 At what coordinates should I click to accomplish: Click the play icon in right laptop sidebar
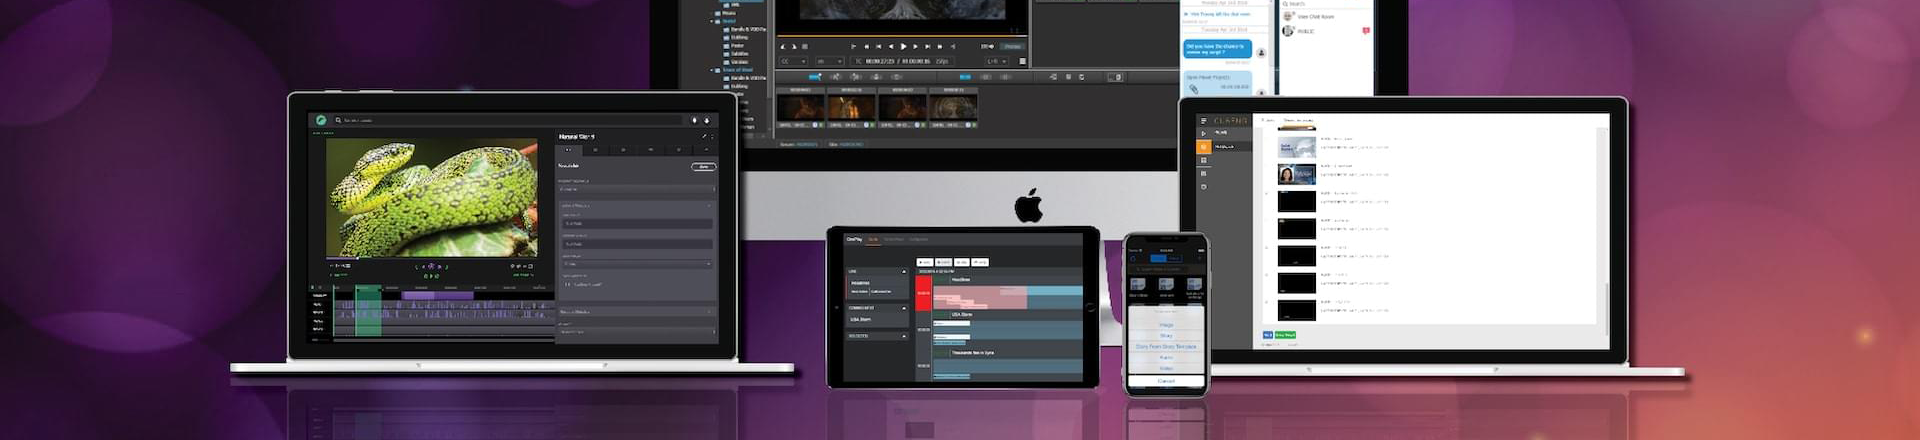(1203, 133)
